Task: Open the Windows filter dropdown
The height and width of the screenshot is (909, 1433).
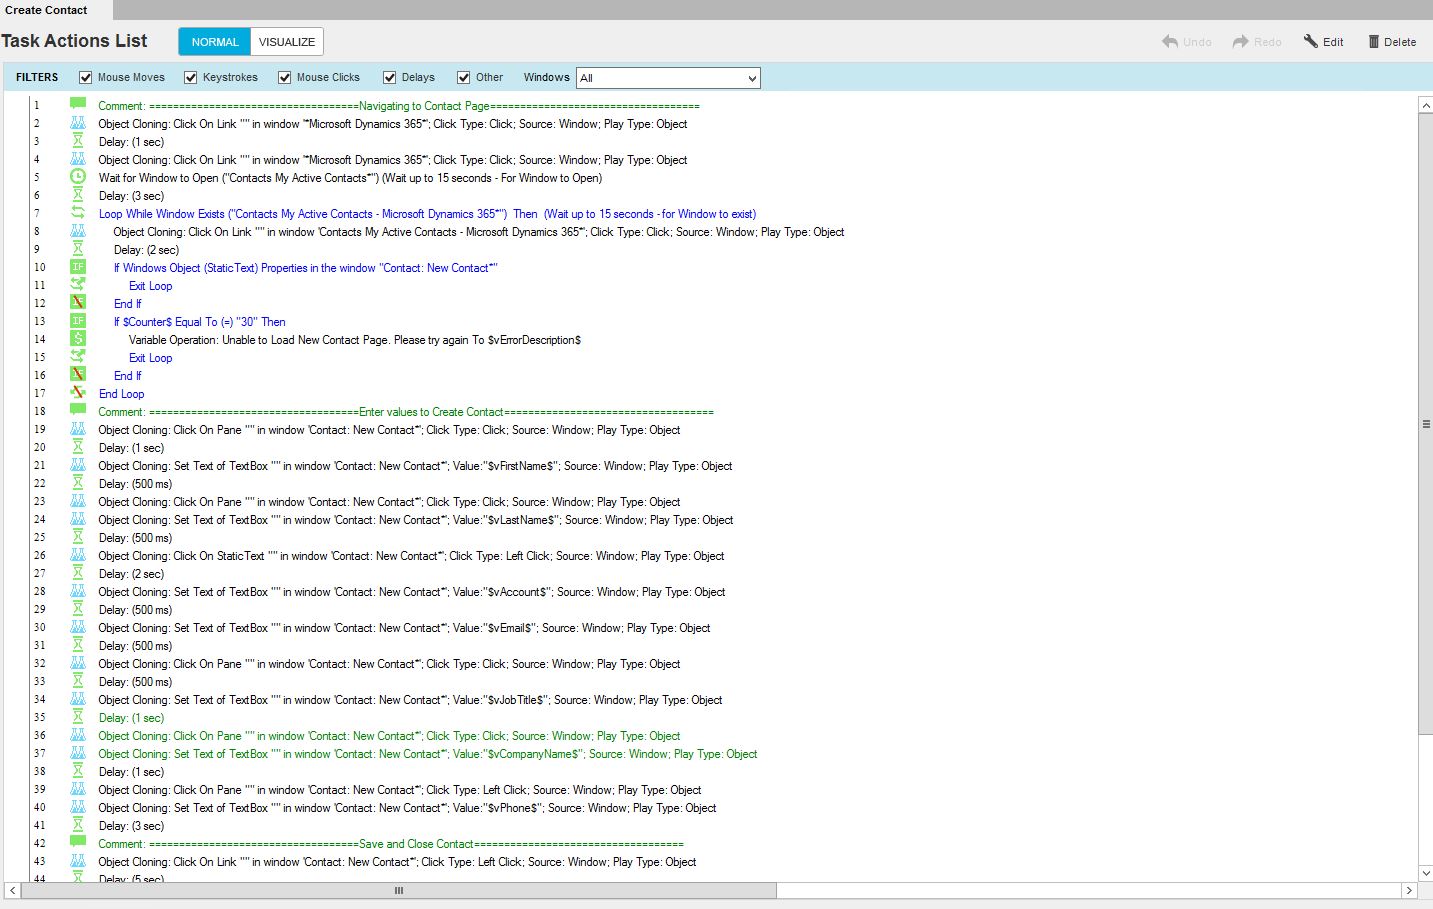Action: point(668,78)
